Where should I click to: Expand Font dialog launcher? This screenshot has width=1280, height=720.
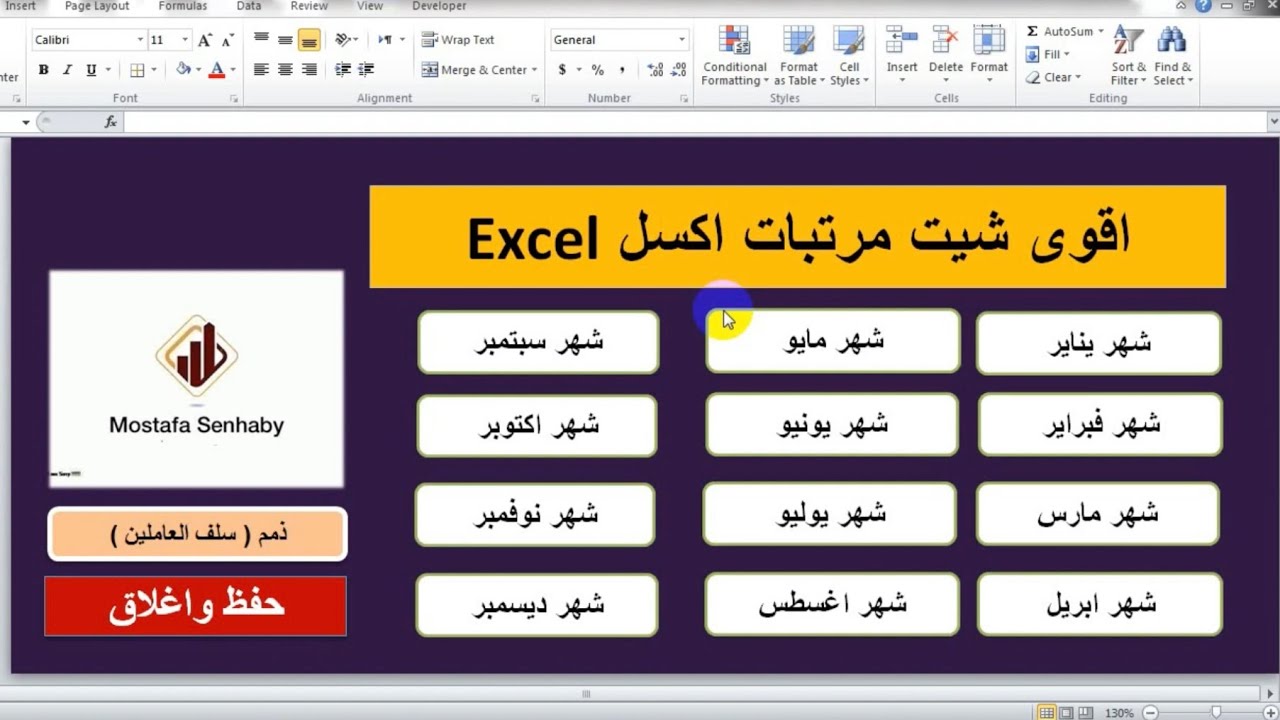[234, 99]
